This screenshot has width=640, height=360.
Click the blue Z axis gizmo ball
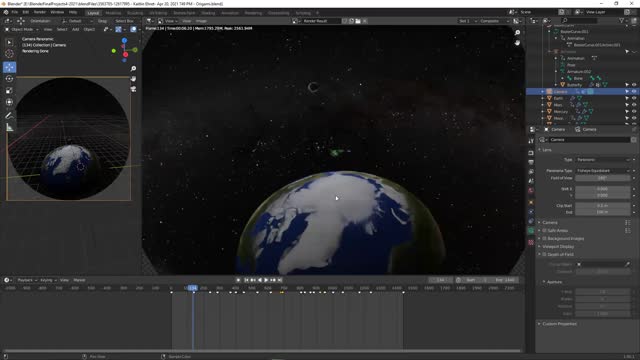click(x=124, y=40)
